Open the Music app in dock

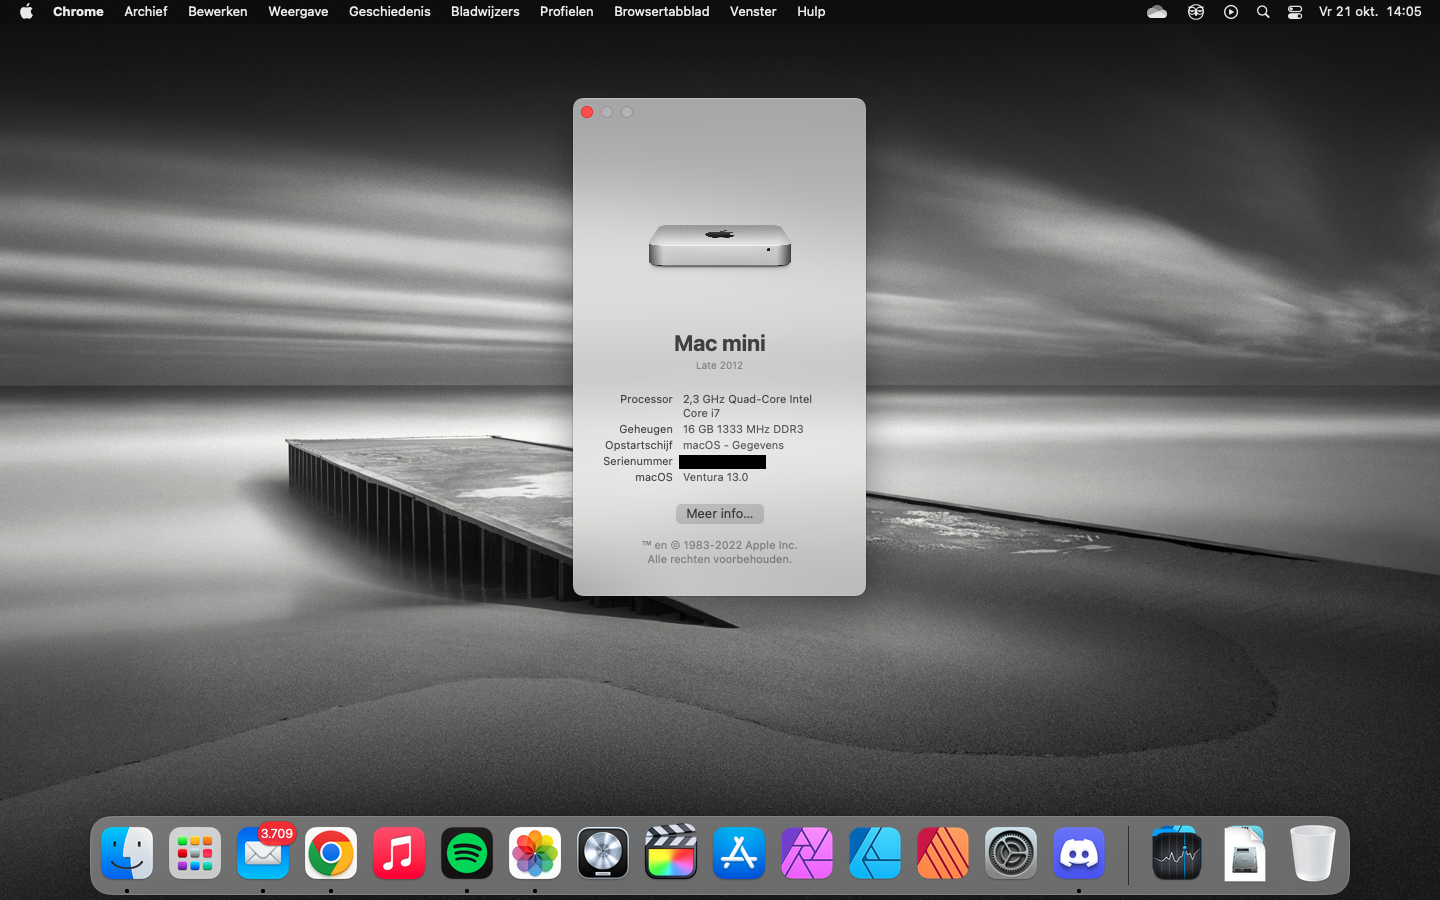(x=399, y=853)
